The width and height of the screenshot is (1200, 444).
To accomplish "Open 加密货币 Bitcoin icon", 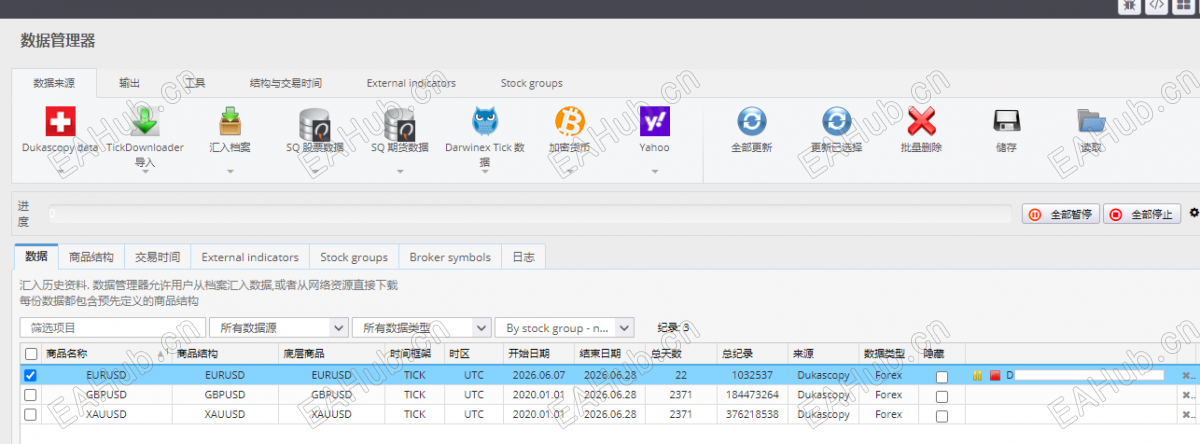I will pyautogui.click(x=570, y=122).
